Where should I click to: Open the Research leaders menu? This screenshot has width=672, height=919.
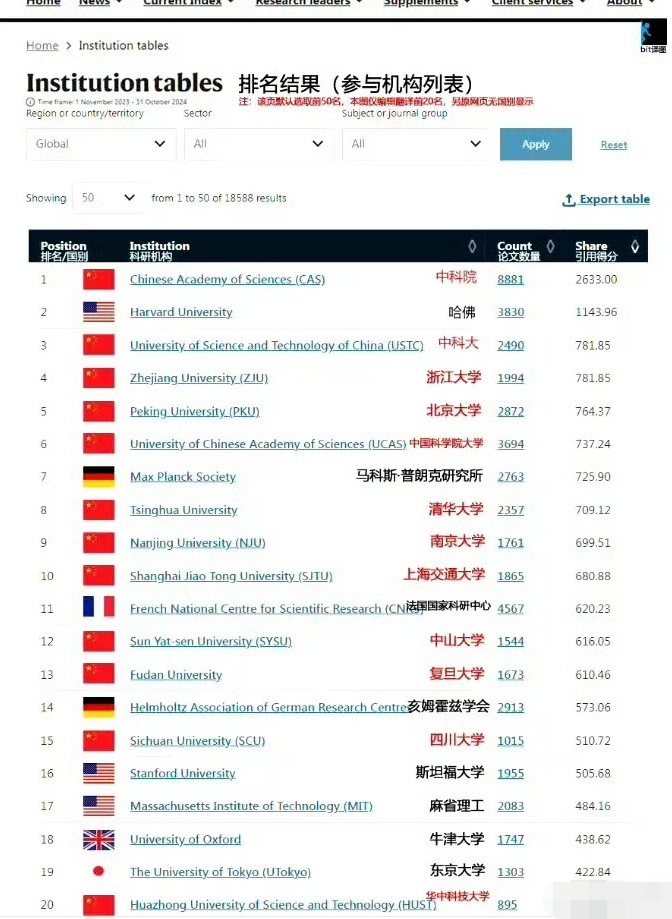309,3
